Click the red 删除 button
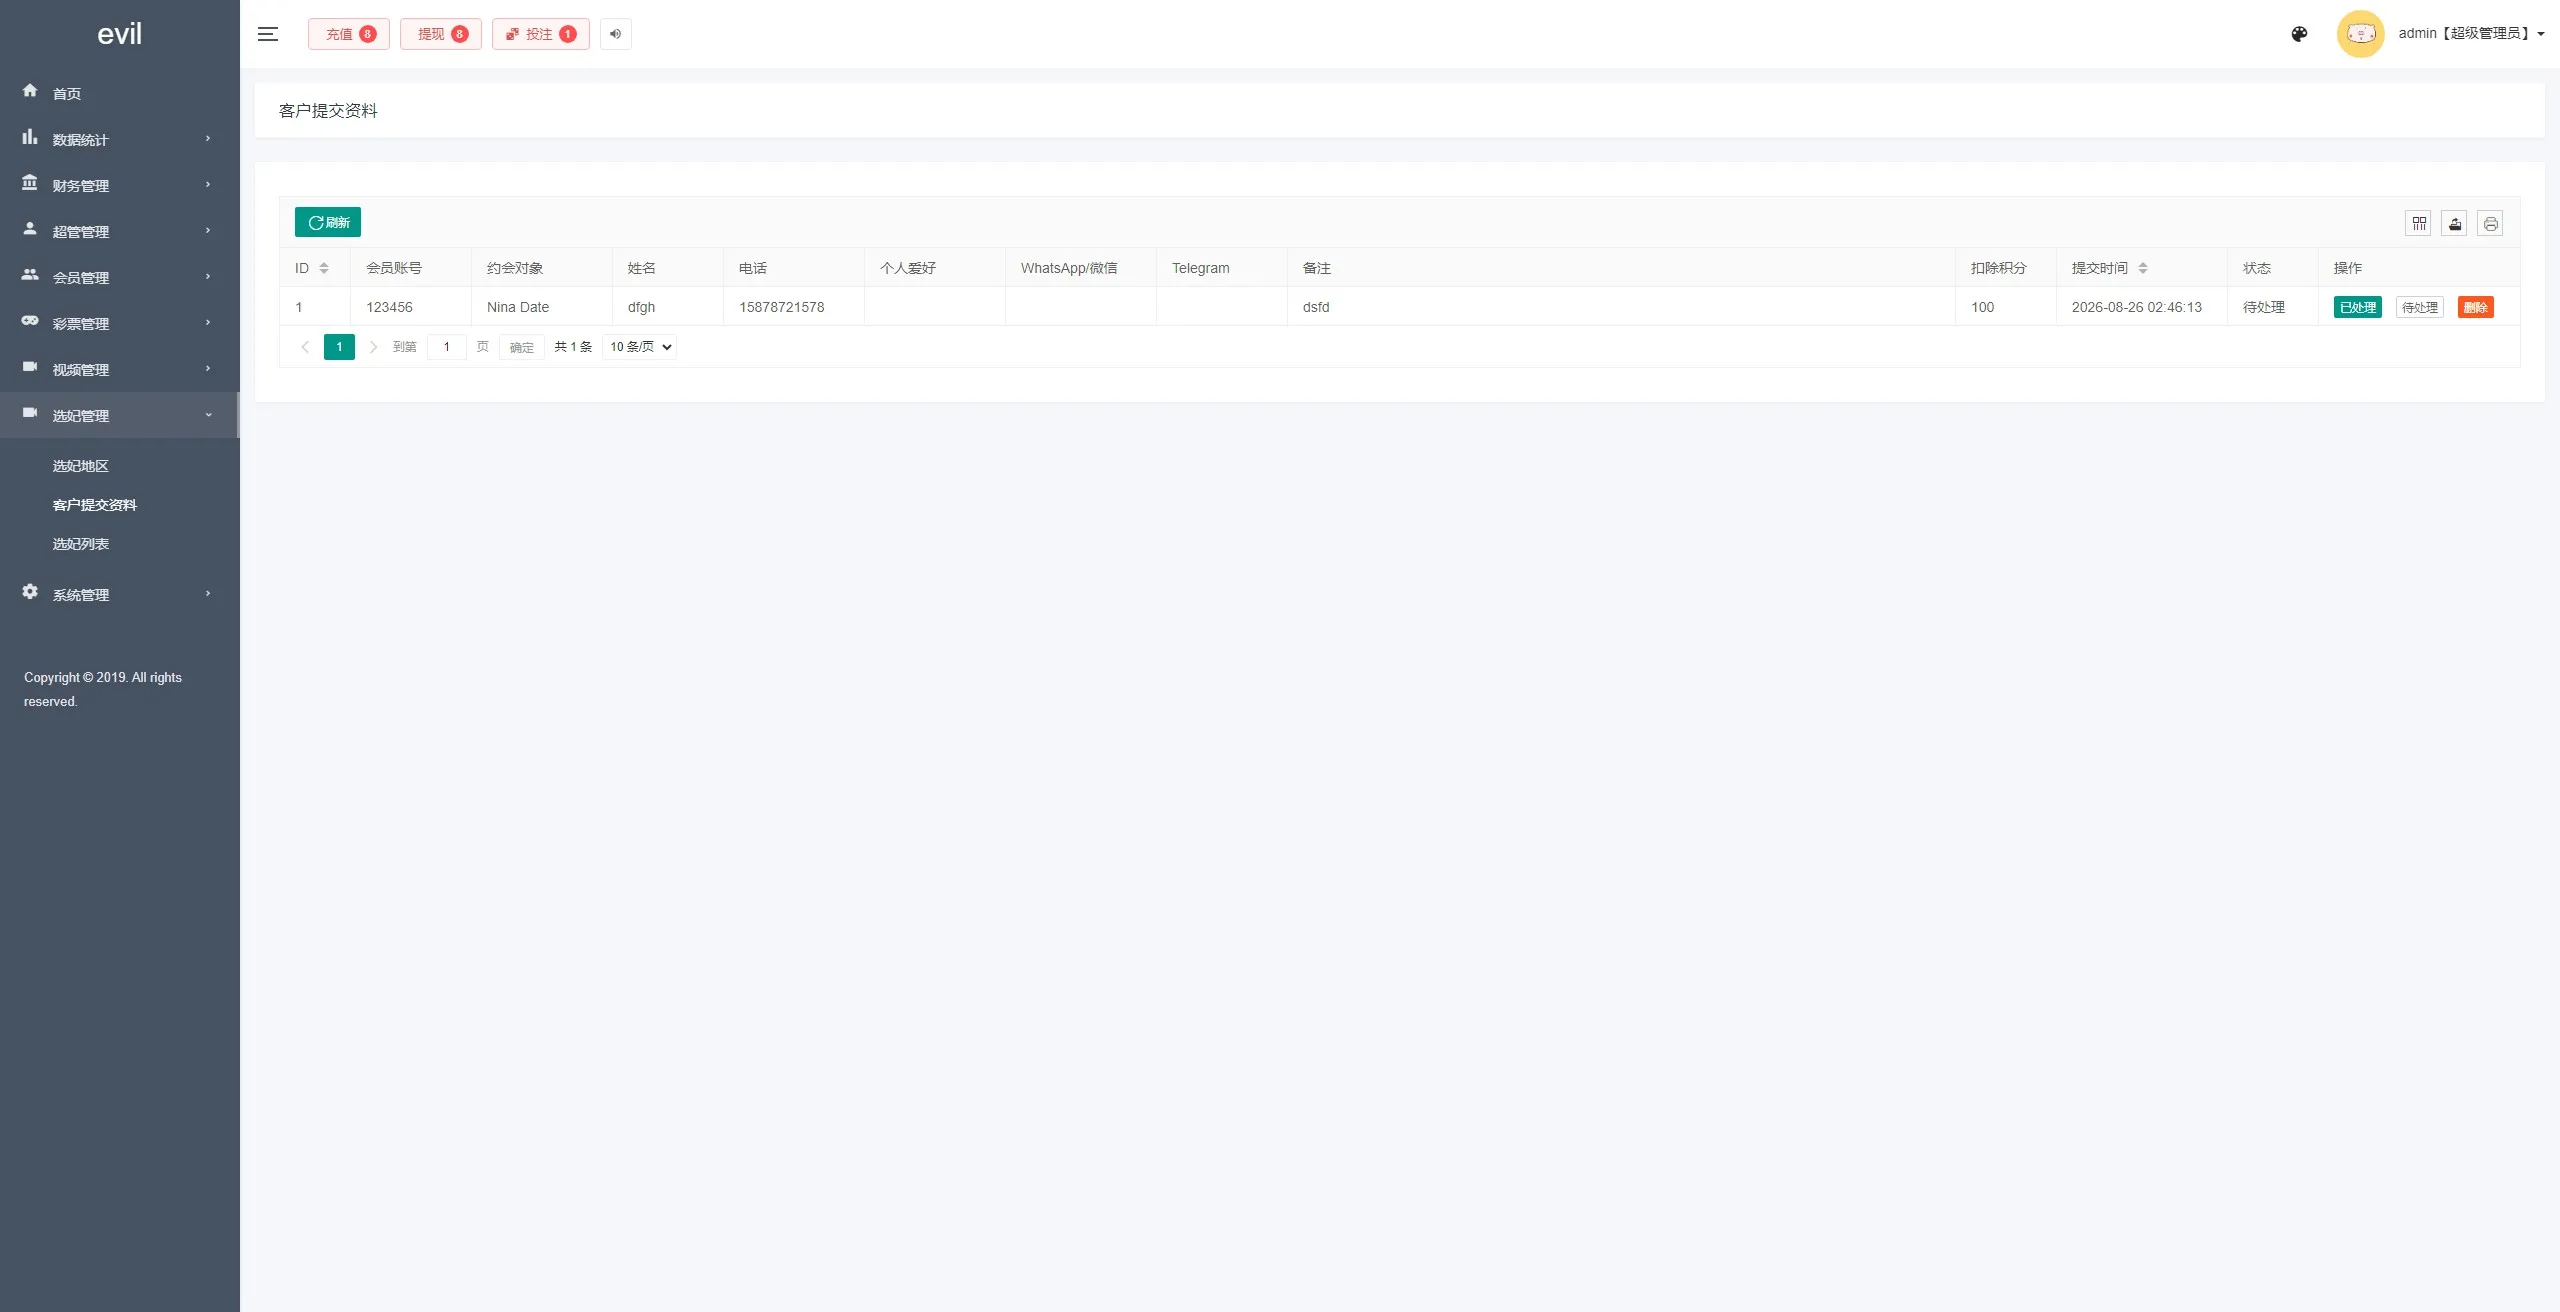The image size is (2560, 1312). coord(2476,307)
